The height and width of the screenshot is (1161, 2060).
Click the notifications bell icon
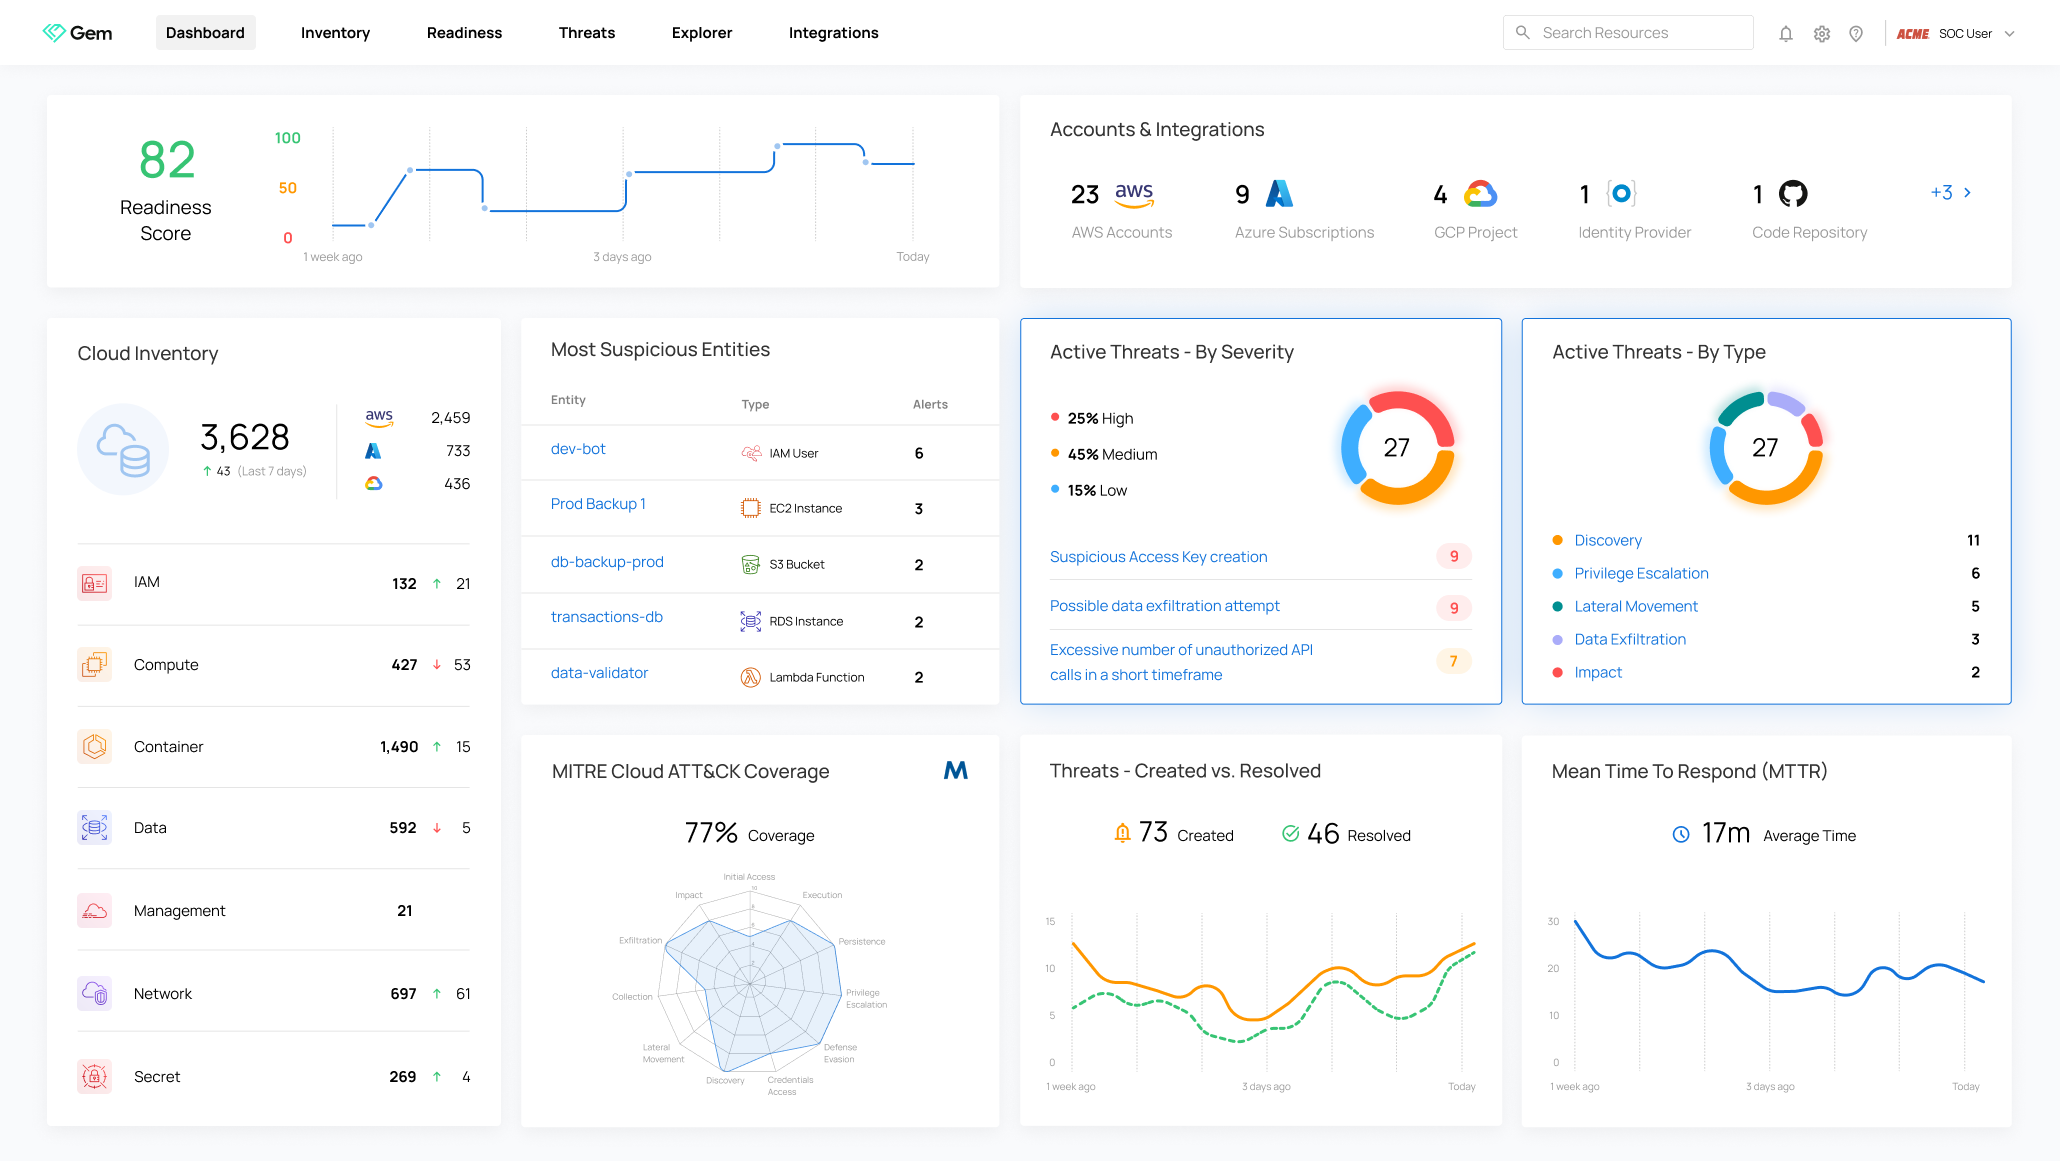(1785, 34)
